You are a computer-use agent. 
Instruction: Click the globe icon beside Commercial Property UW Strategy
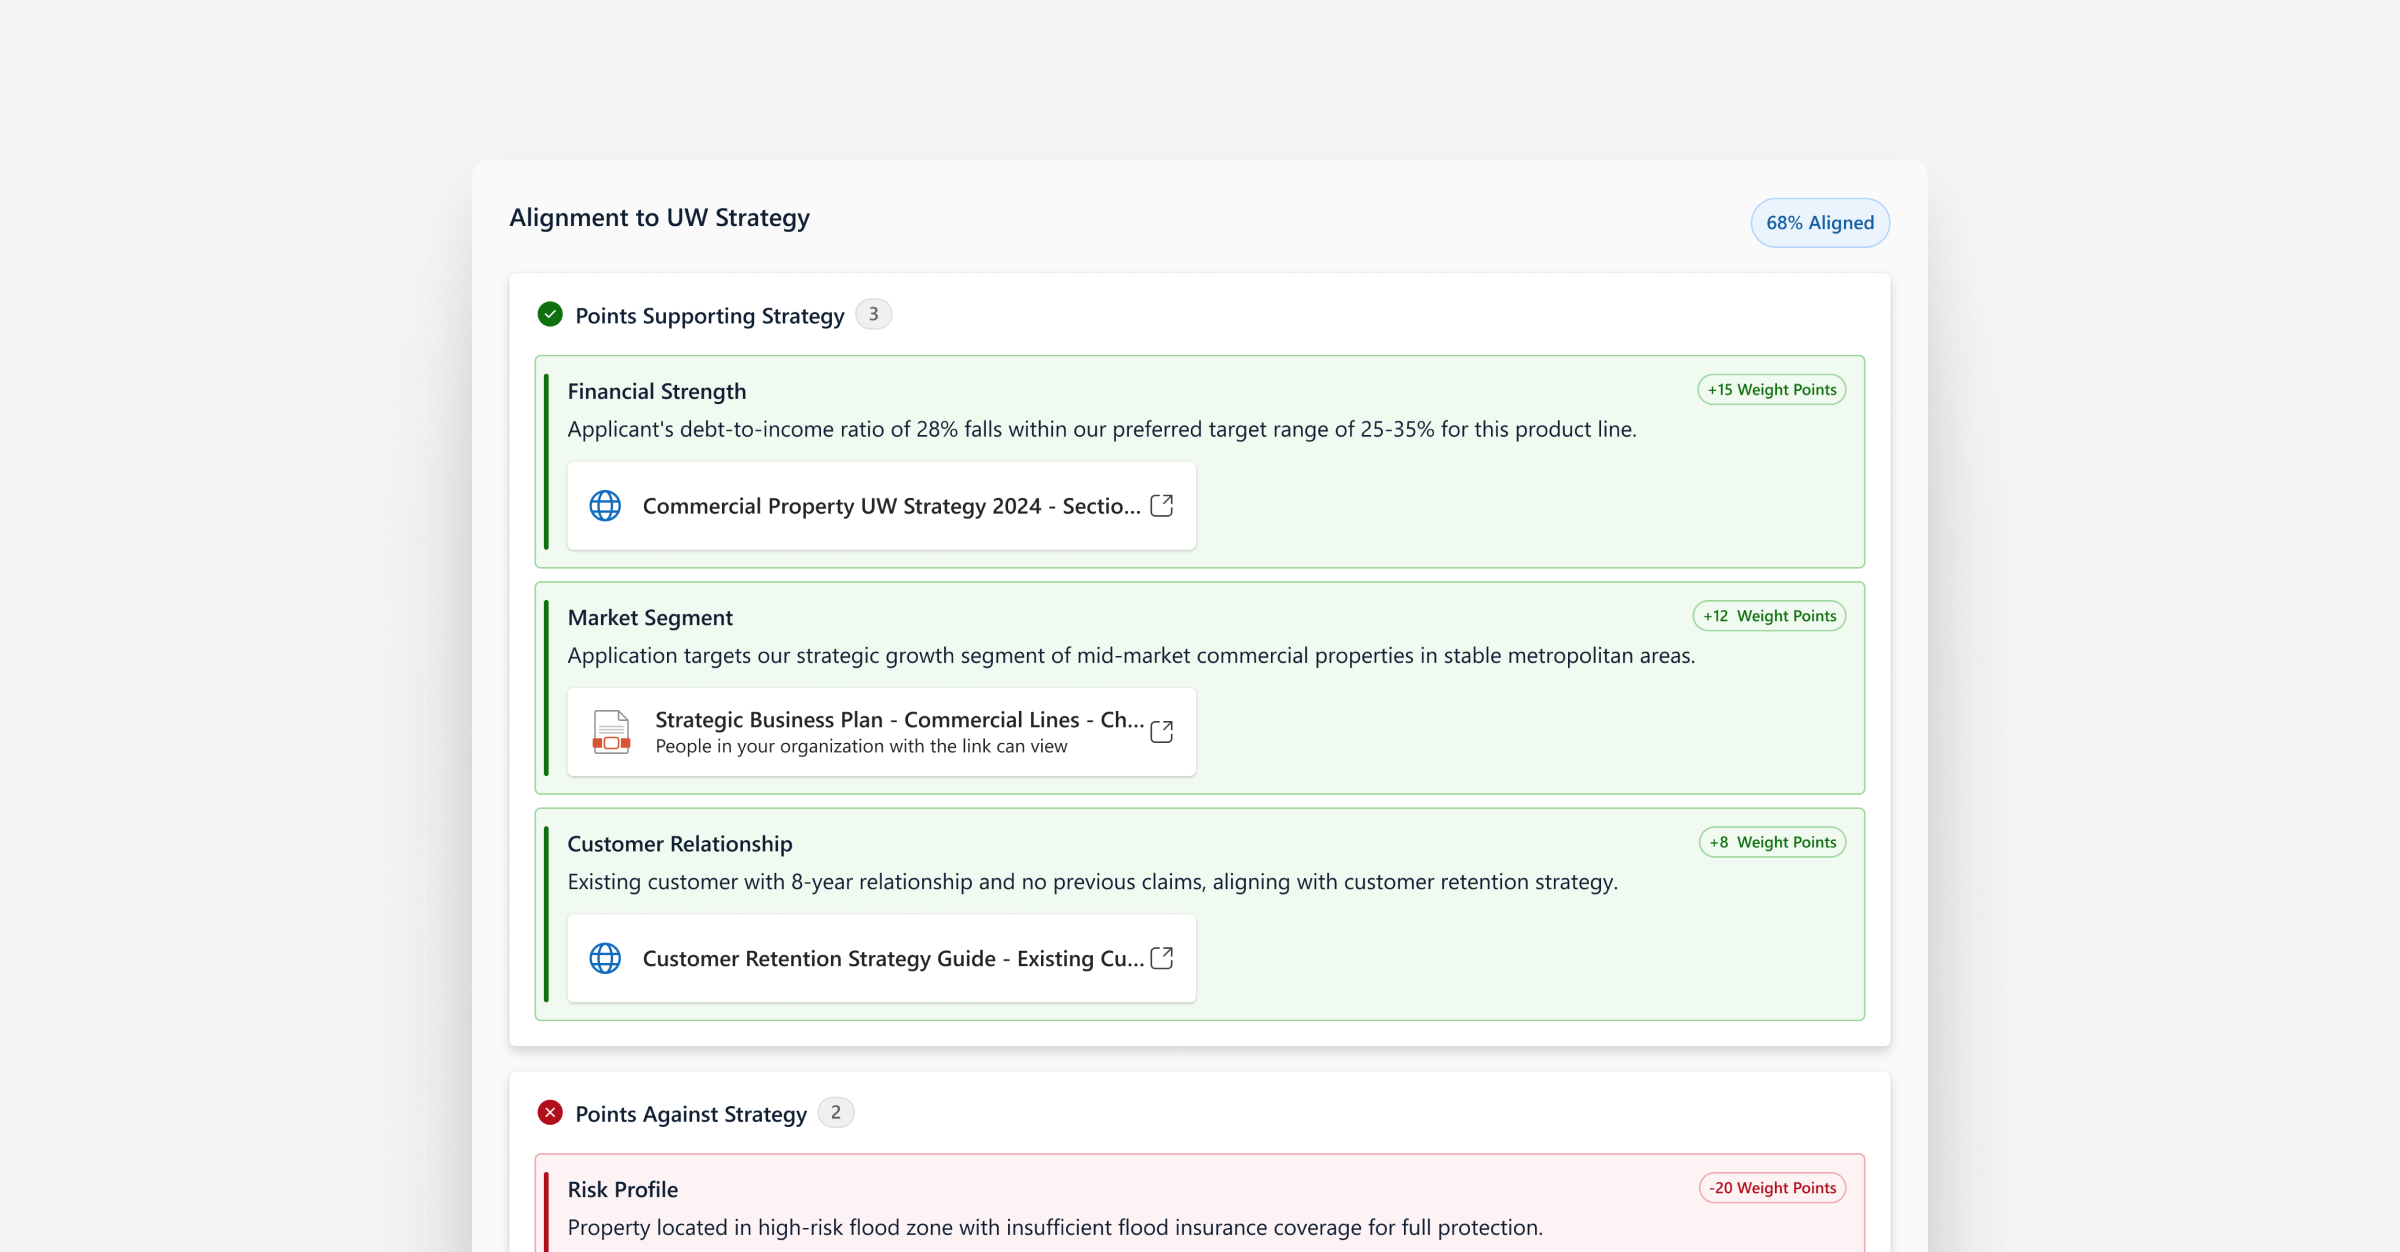pyautogui.click(x=605, y=506)
